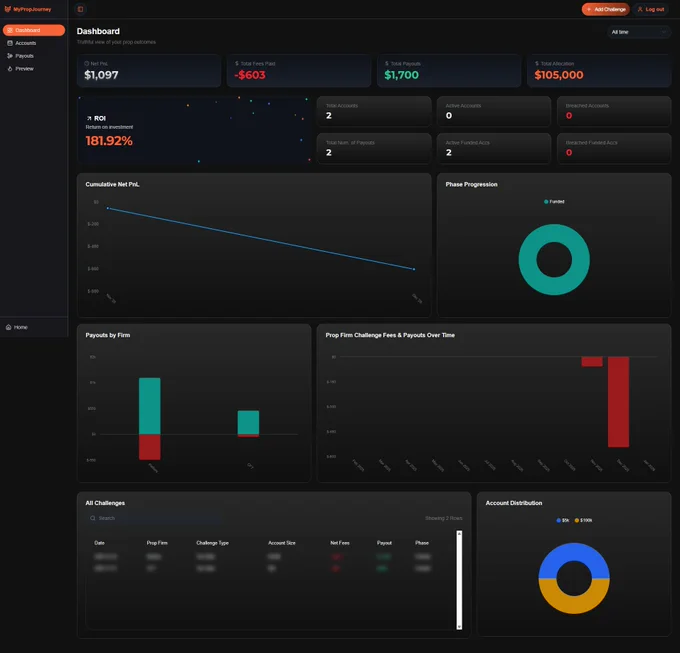The height and width of the screenshot is (653, 680).
Task: Click the Breached Accounts card
Action: (614, 111)
